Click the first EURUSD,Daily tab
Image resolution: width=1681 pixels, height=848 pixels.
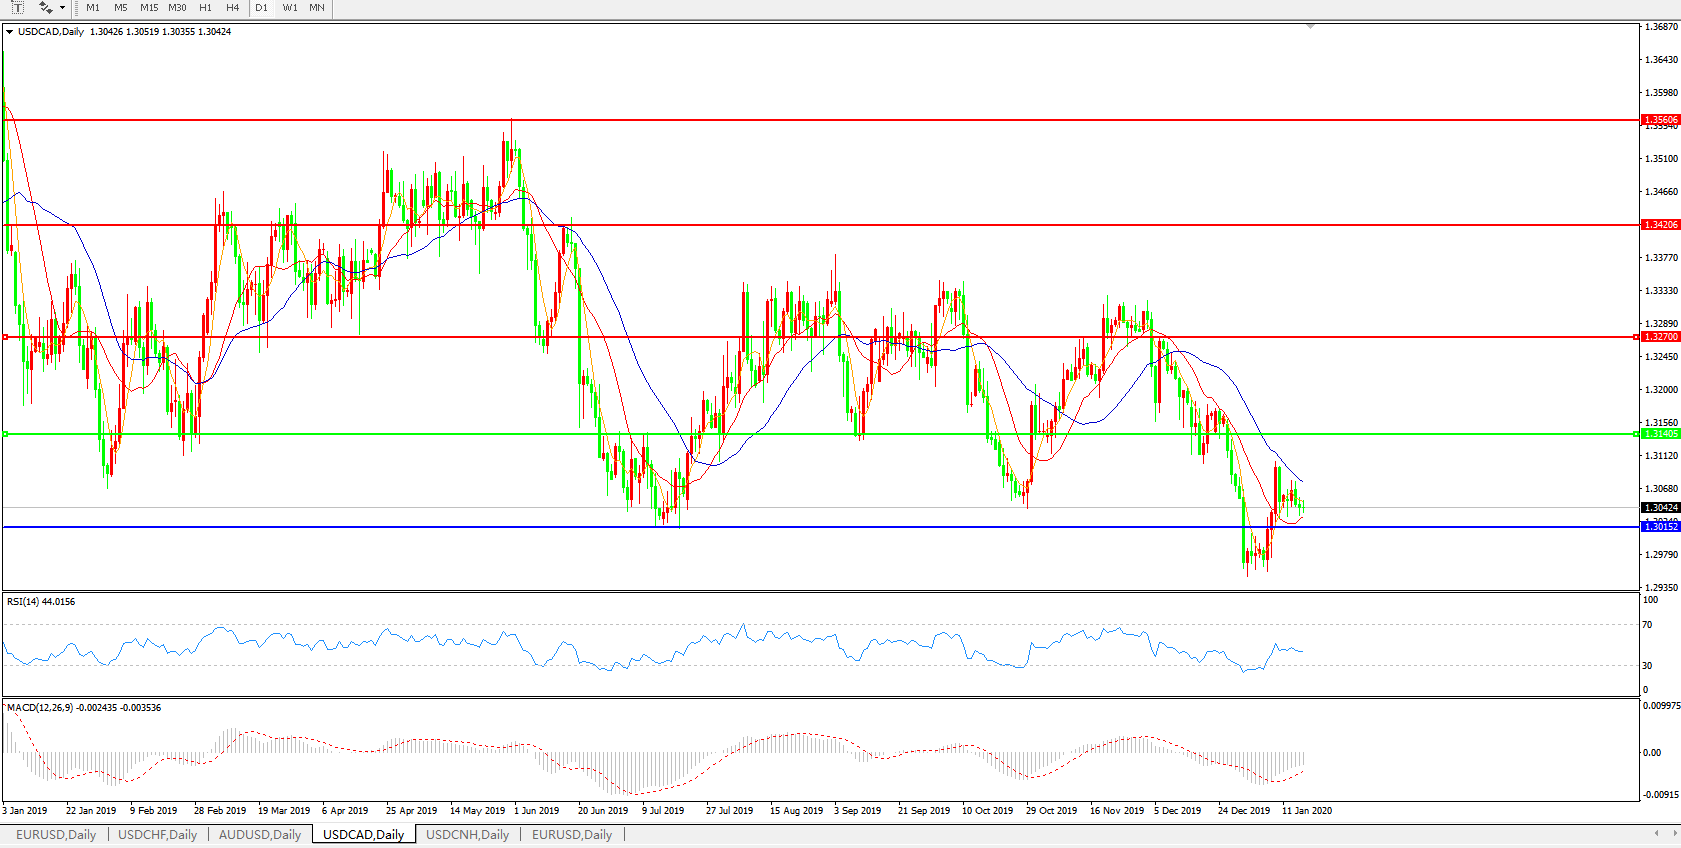click(56, 835)
